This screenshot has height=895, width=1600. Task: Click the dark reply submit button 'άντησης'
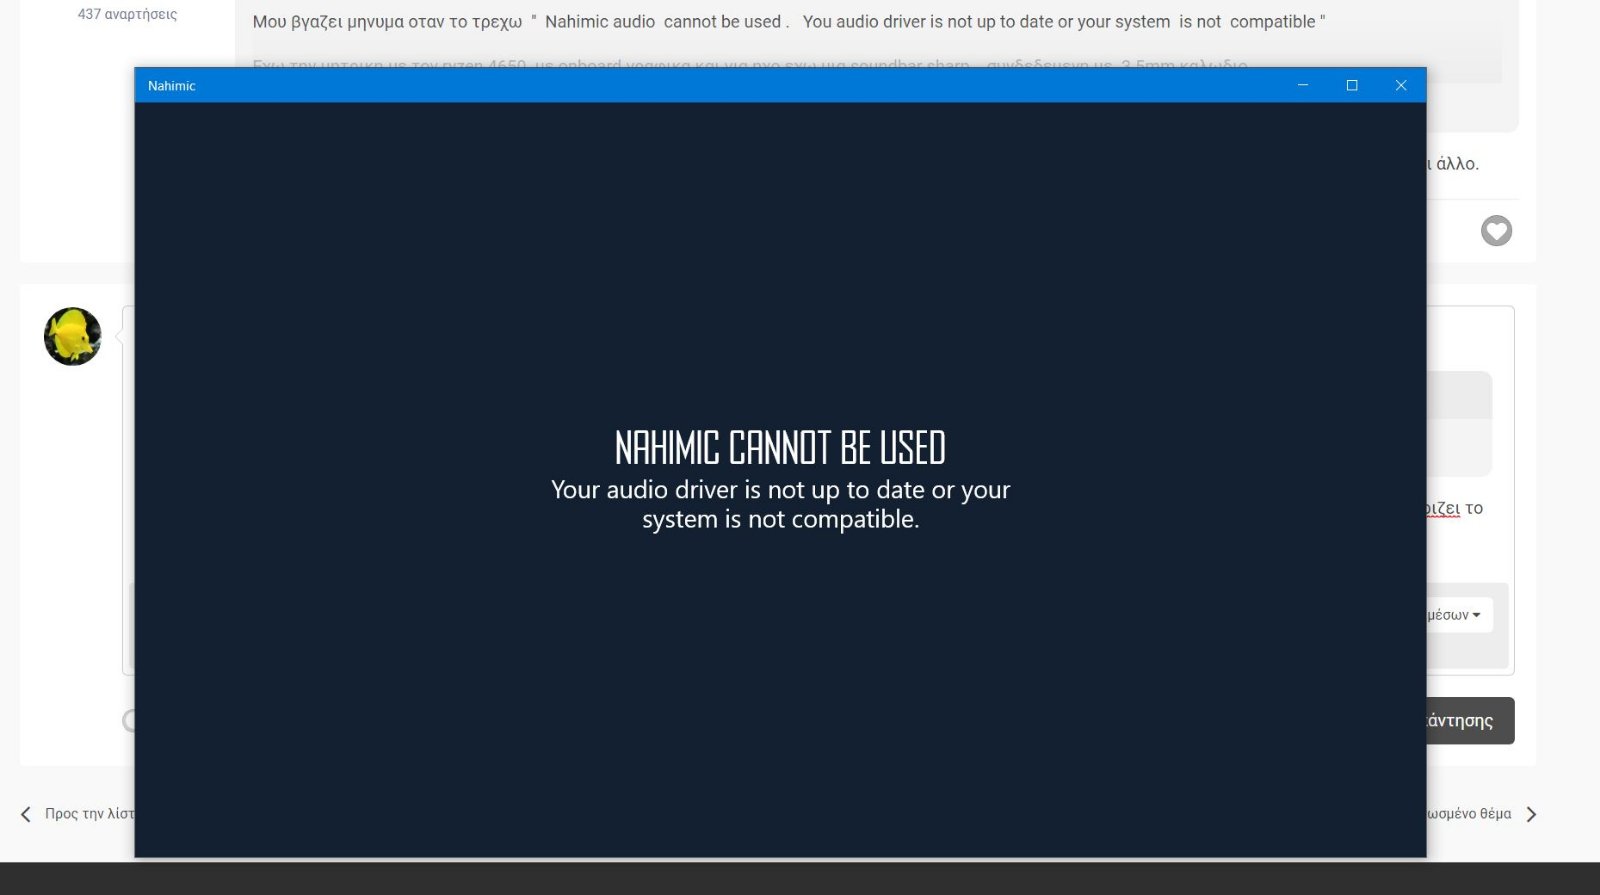1470,721
